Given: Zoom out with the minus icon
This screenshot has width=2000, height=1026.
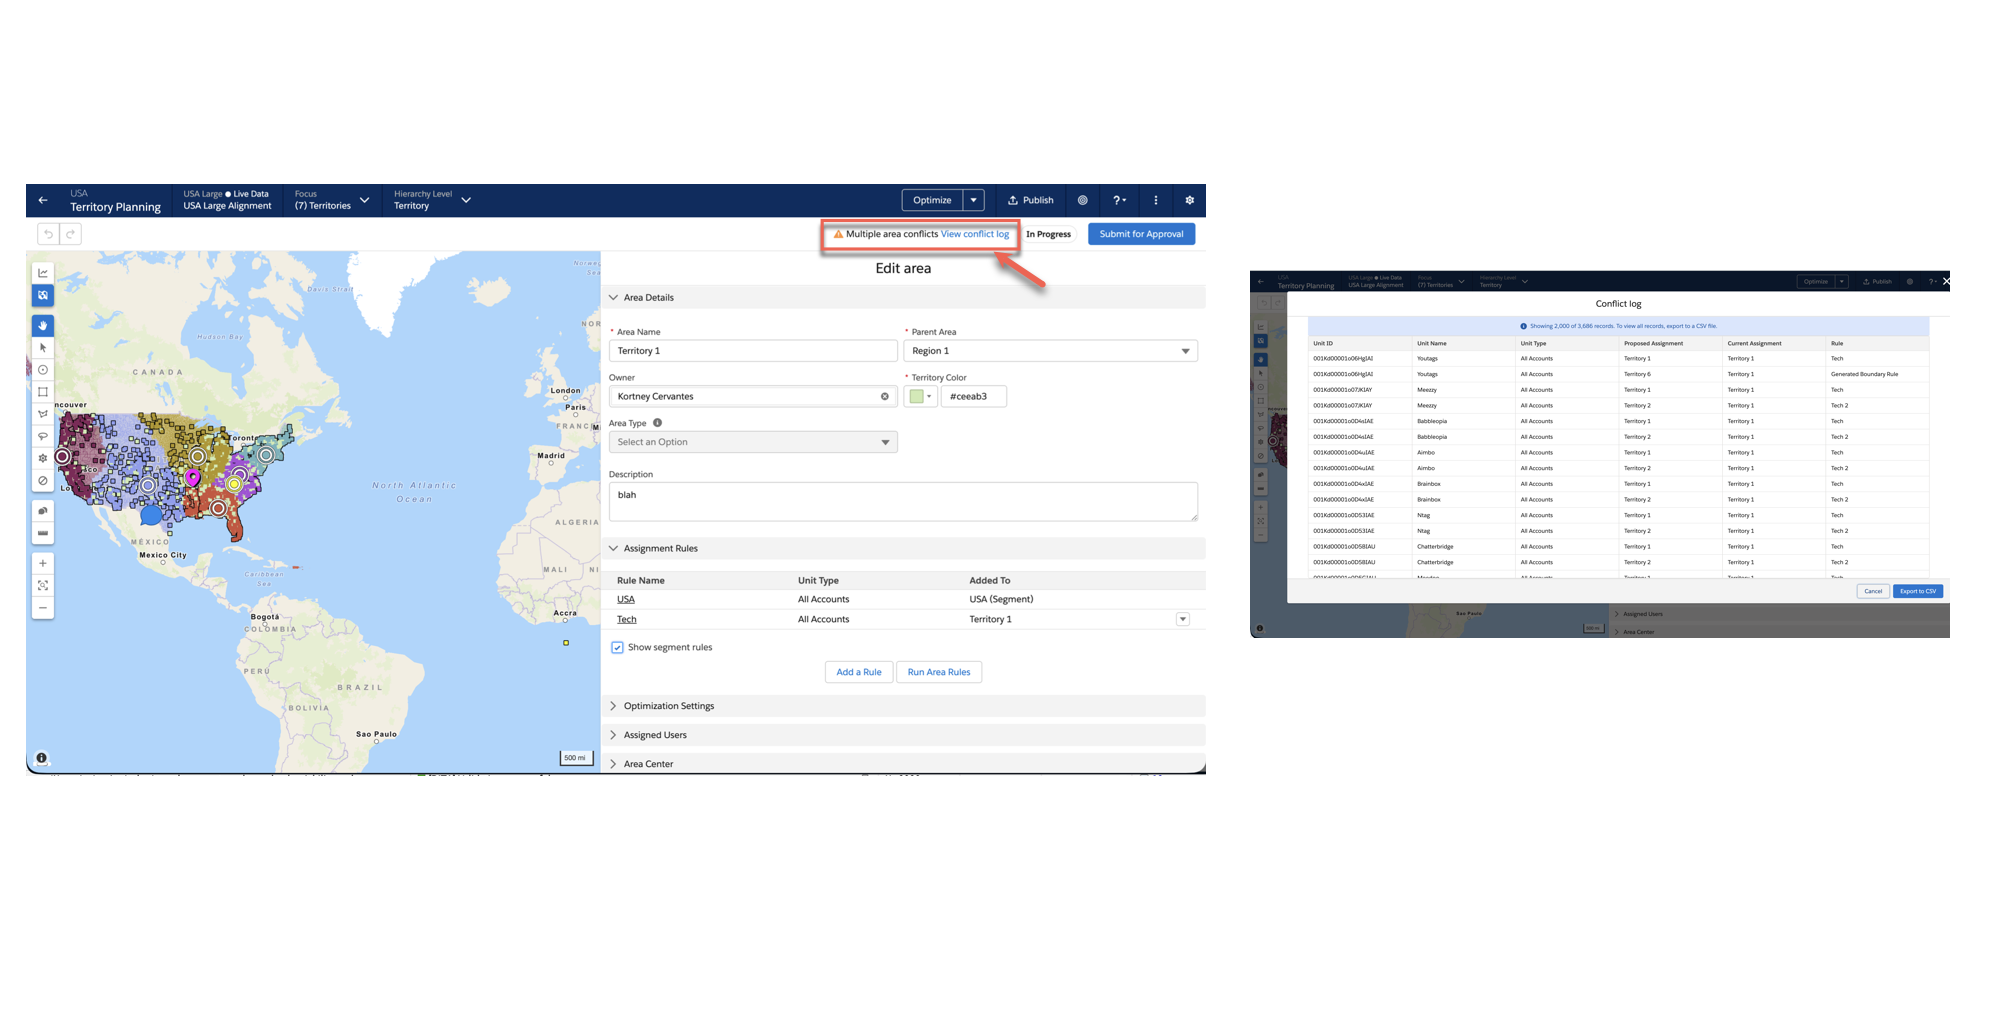Looking at the screenshot, I should tap(43, 608).
